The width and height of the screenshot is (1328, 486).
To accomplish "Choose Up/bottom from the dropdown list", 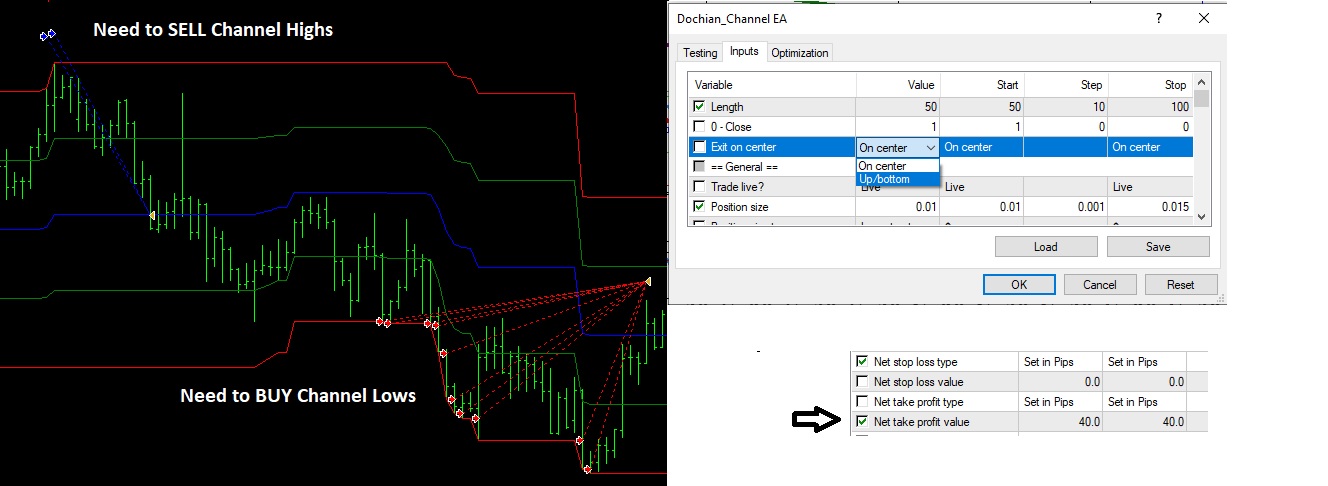I will tap(898, 179).
